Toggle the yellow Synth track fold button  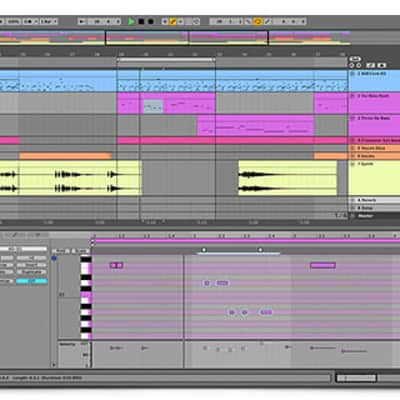(353, 164)
